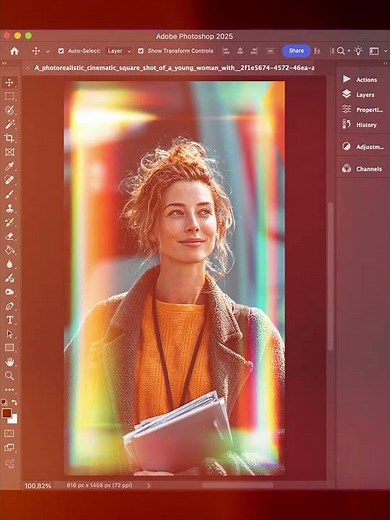
Task: Select the Type tool
Action: (x=9, y=320)
